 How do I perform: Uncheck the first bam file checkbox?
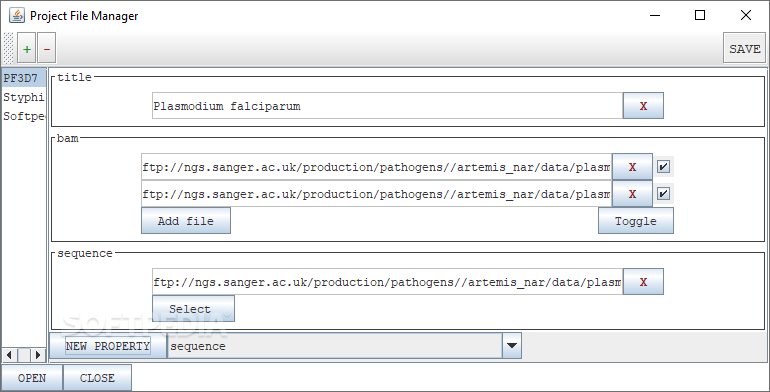tap(663, 167)
